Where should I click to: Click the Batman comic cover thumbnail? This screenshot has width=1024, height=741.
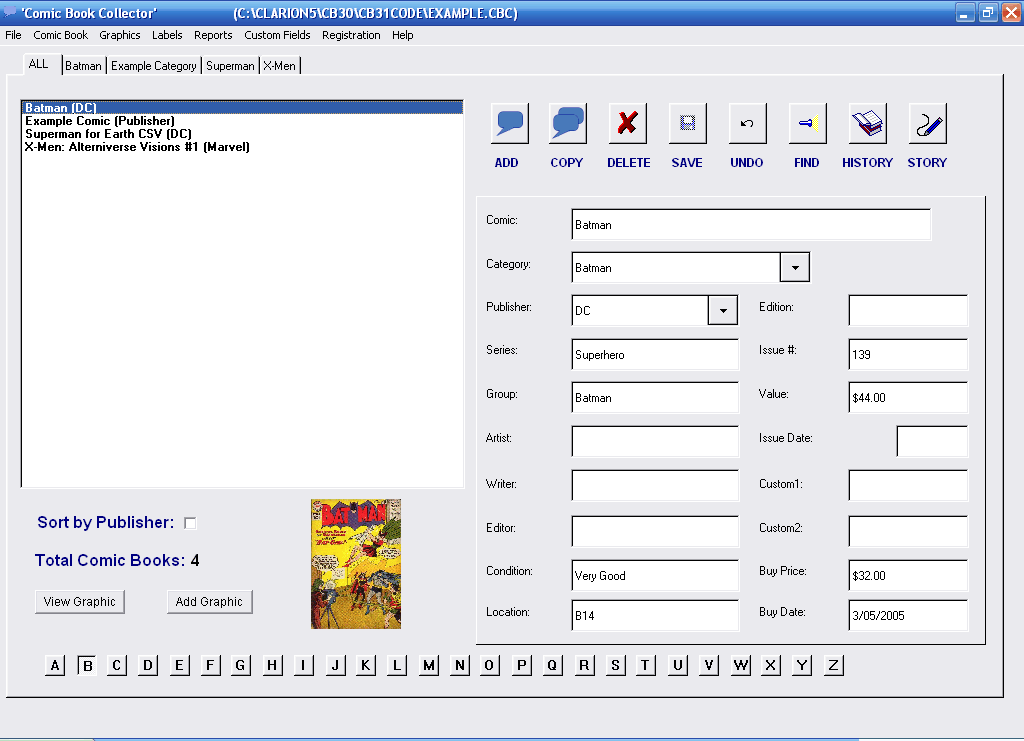pyautogui.click(x=356, y=564)
